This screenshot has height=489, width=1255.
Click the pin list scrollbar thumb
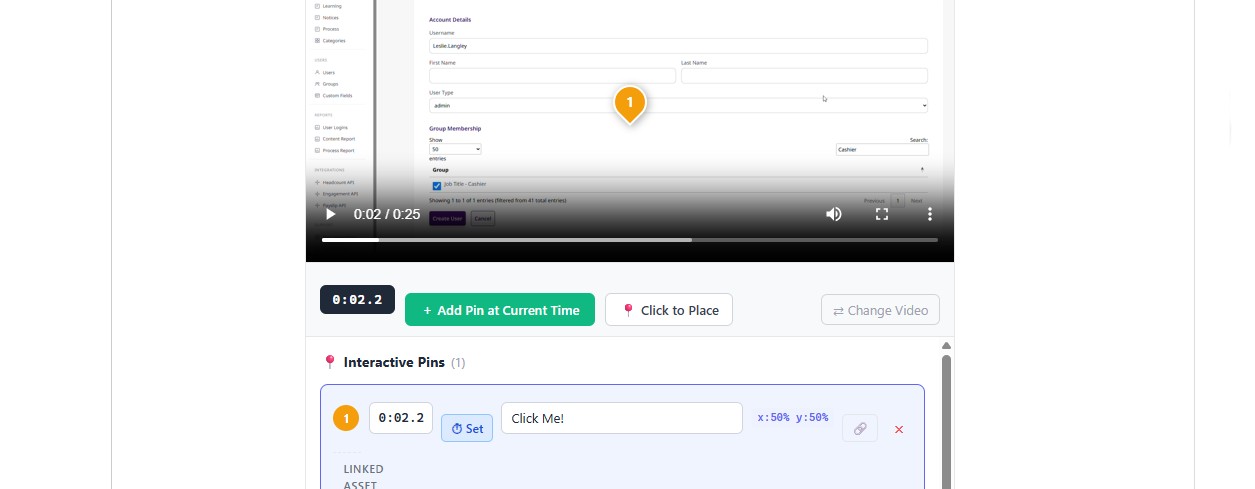[946, 420]
